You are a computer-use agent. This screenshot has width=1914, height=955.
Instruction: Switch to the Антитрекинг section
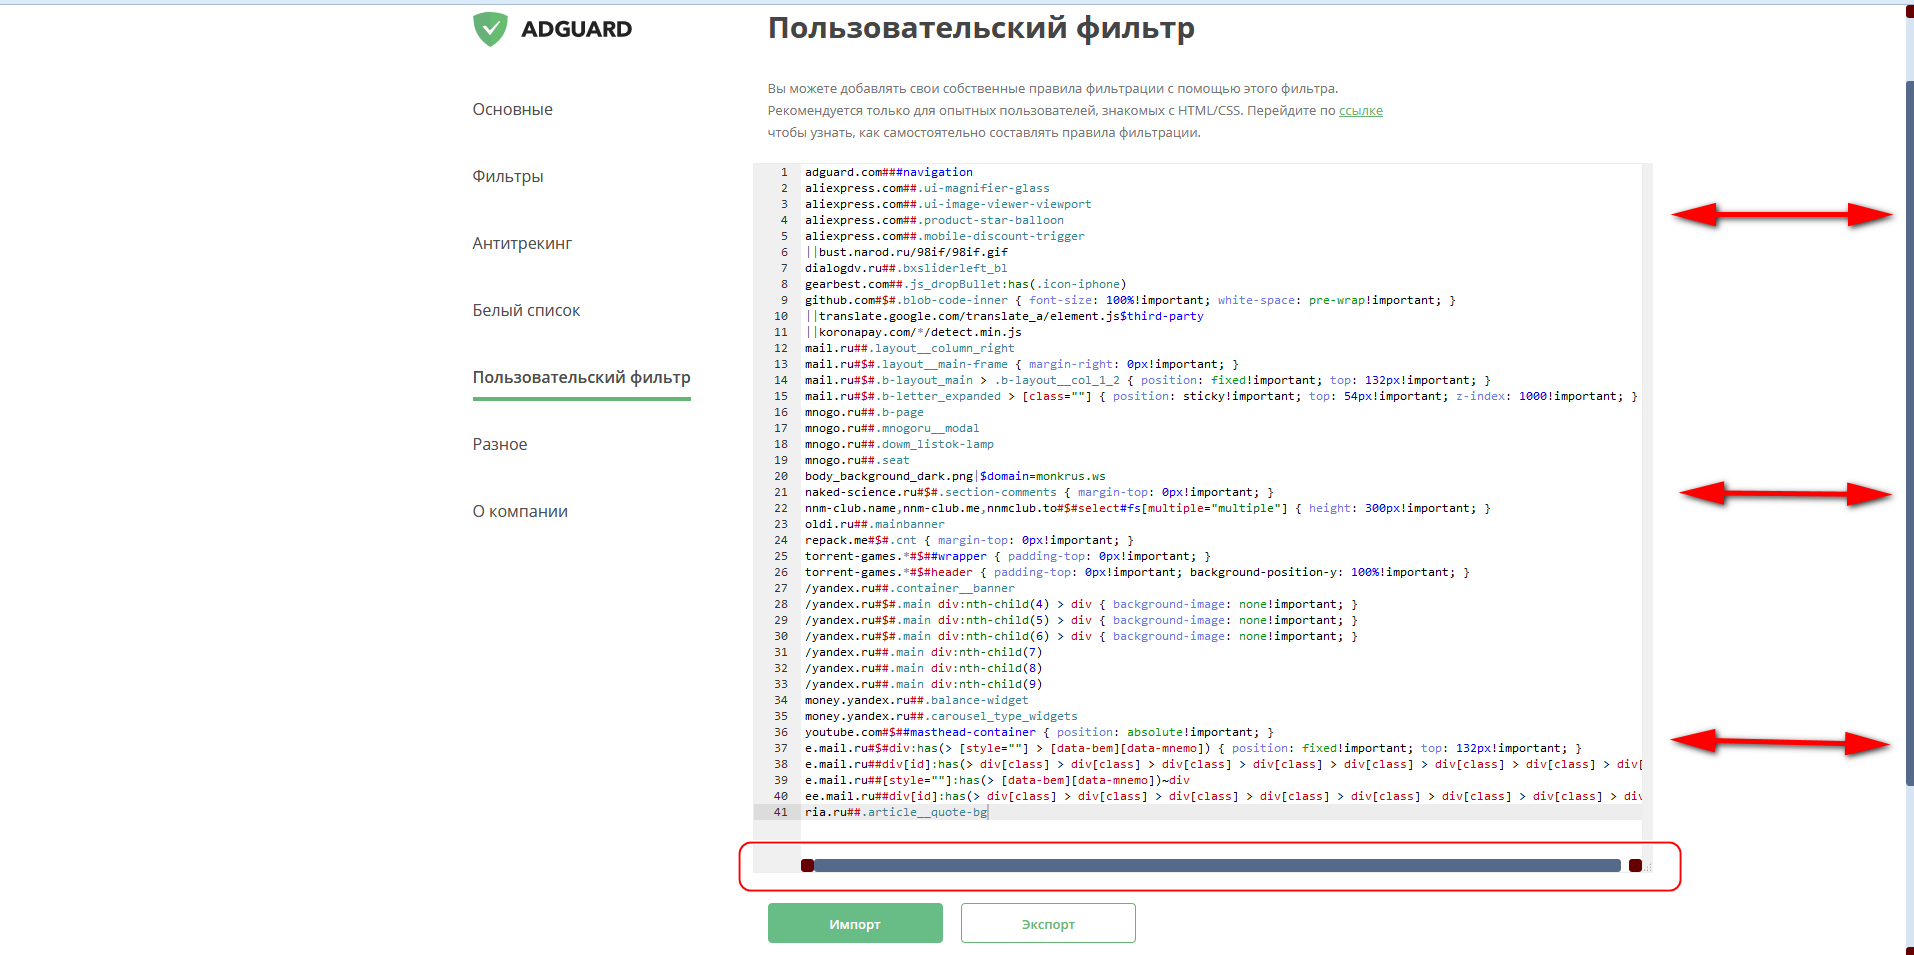pyautogui.click(x=522, y=243)
